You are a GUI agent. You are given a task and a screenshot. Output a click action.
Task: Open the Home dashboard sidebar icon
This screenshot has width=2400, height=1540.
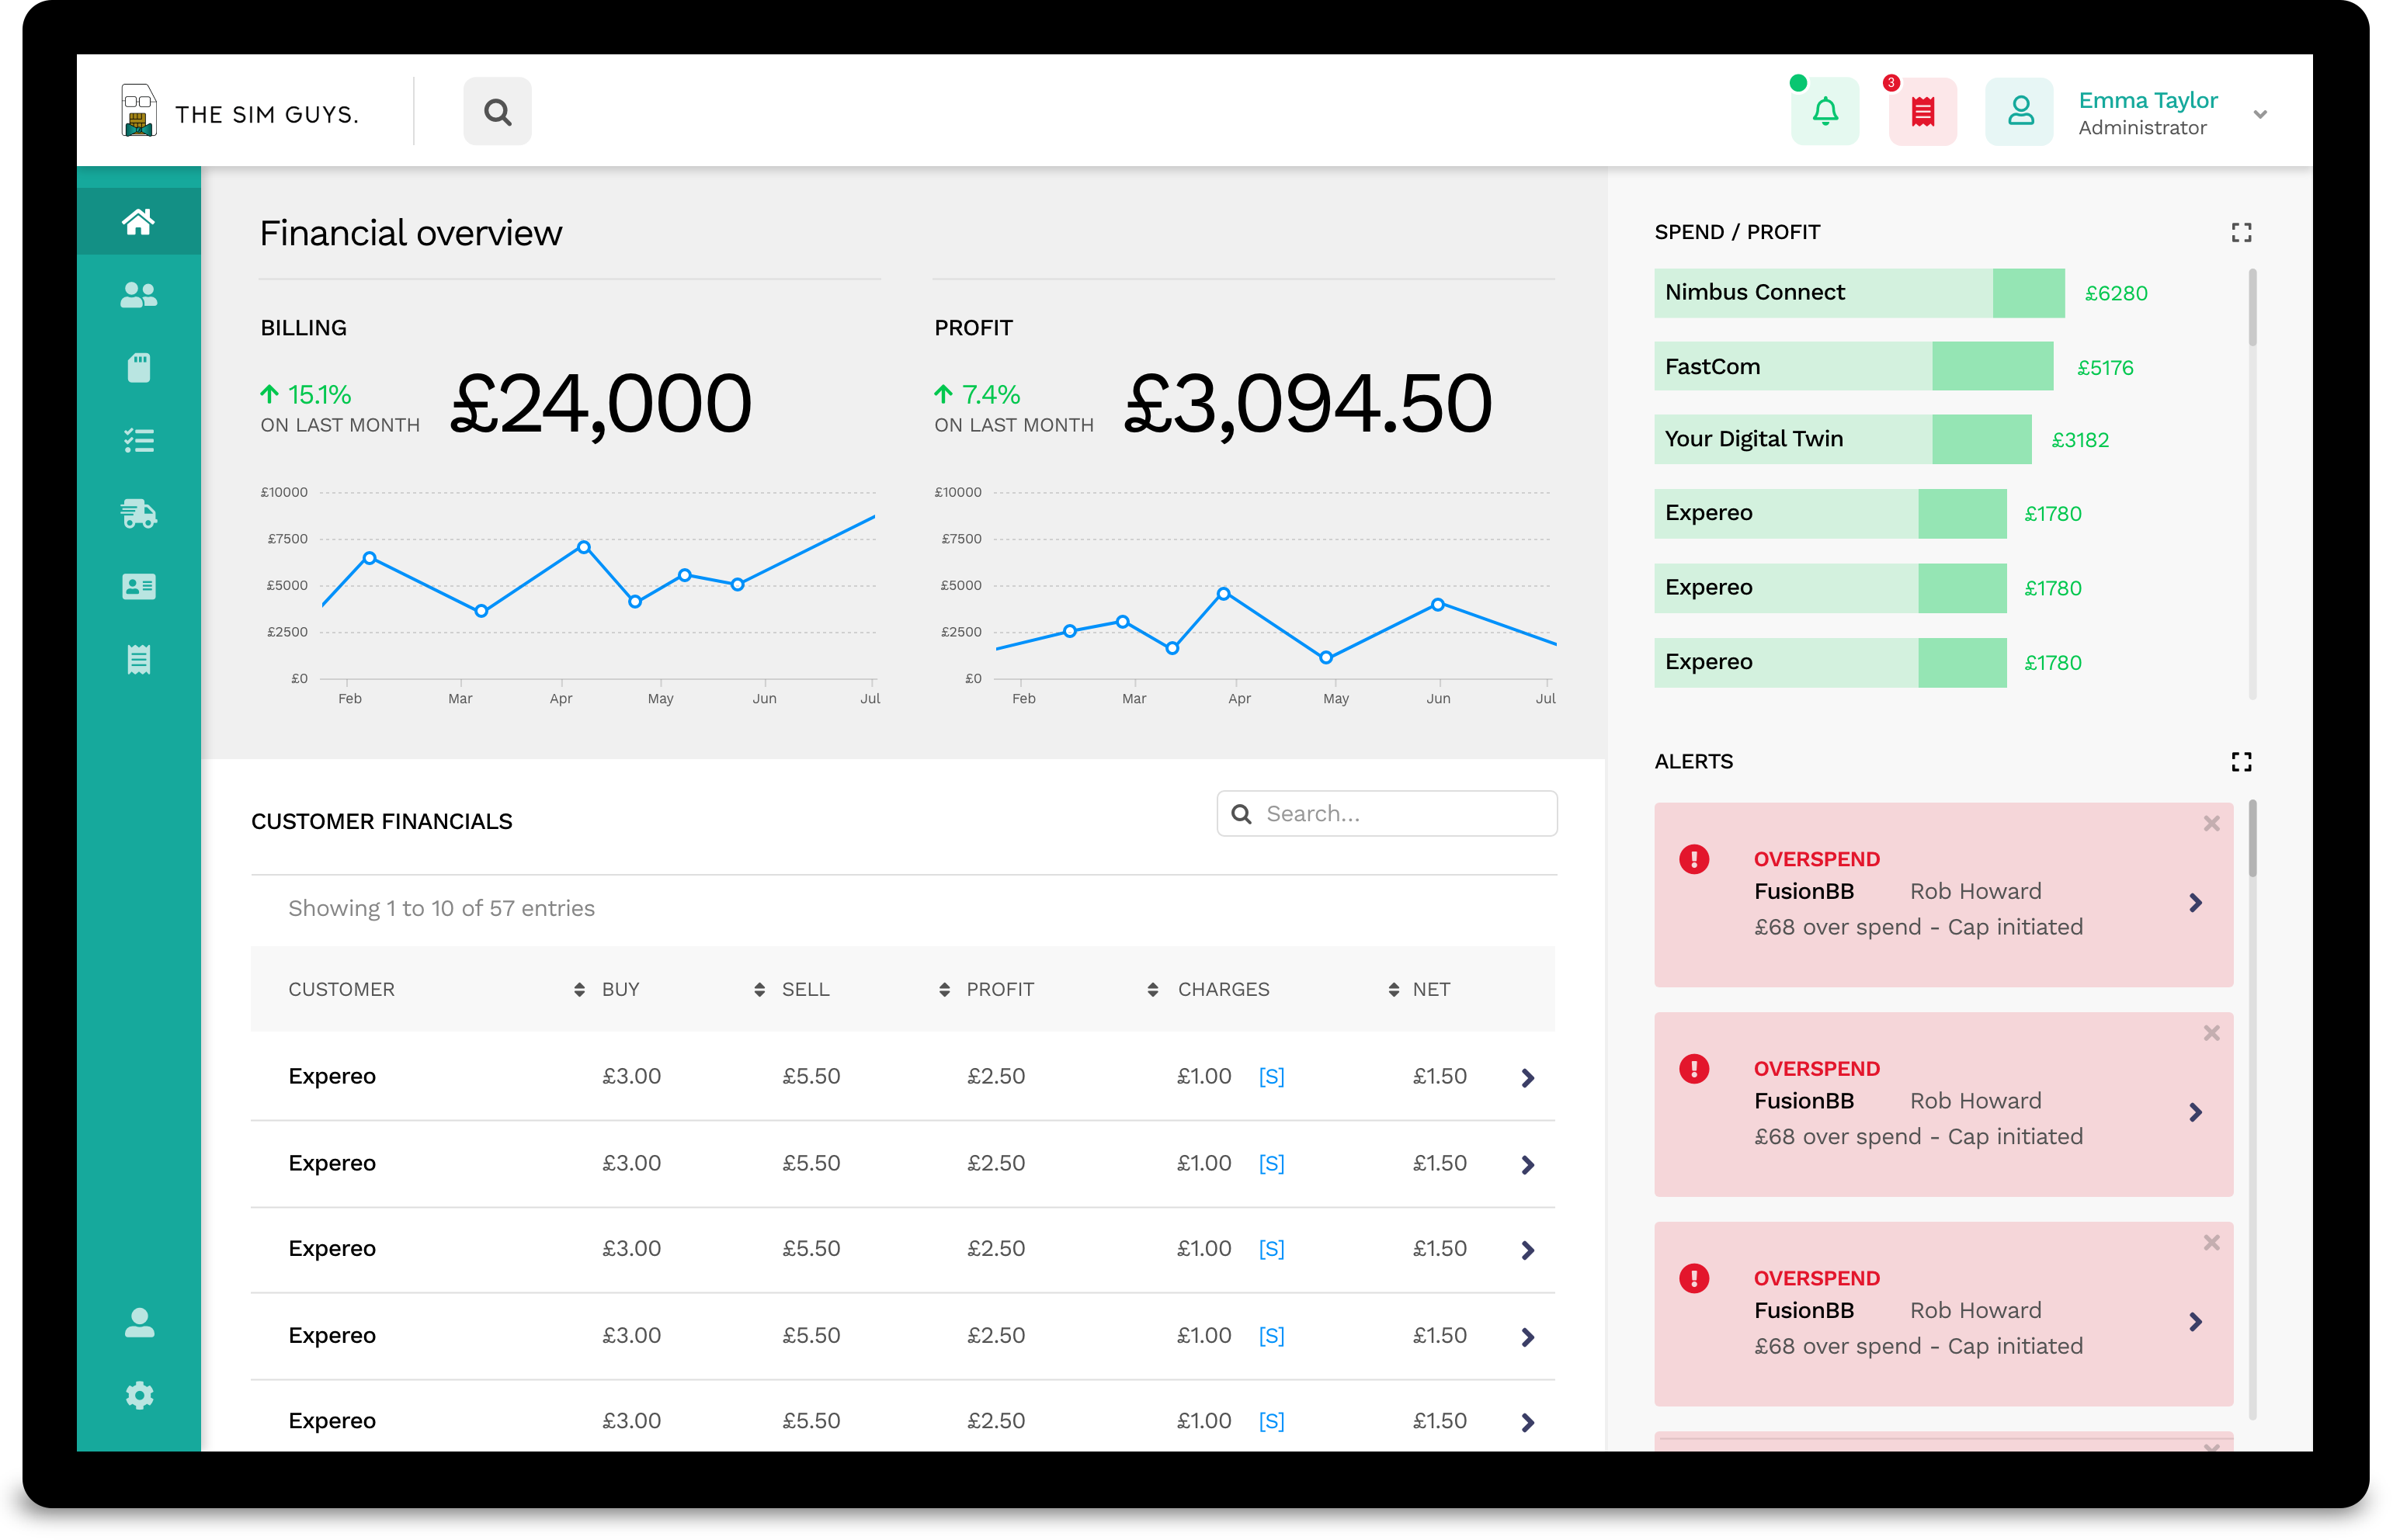click(x=138, y=221)
